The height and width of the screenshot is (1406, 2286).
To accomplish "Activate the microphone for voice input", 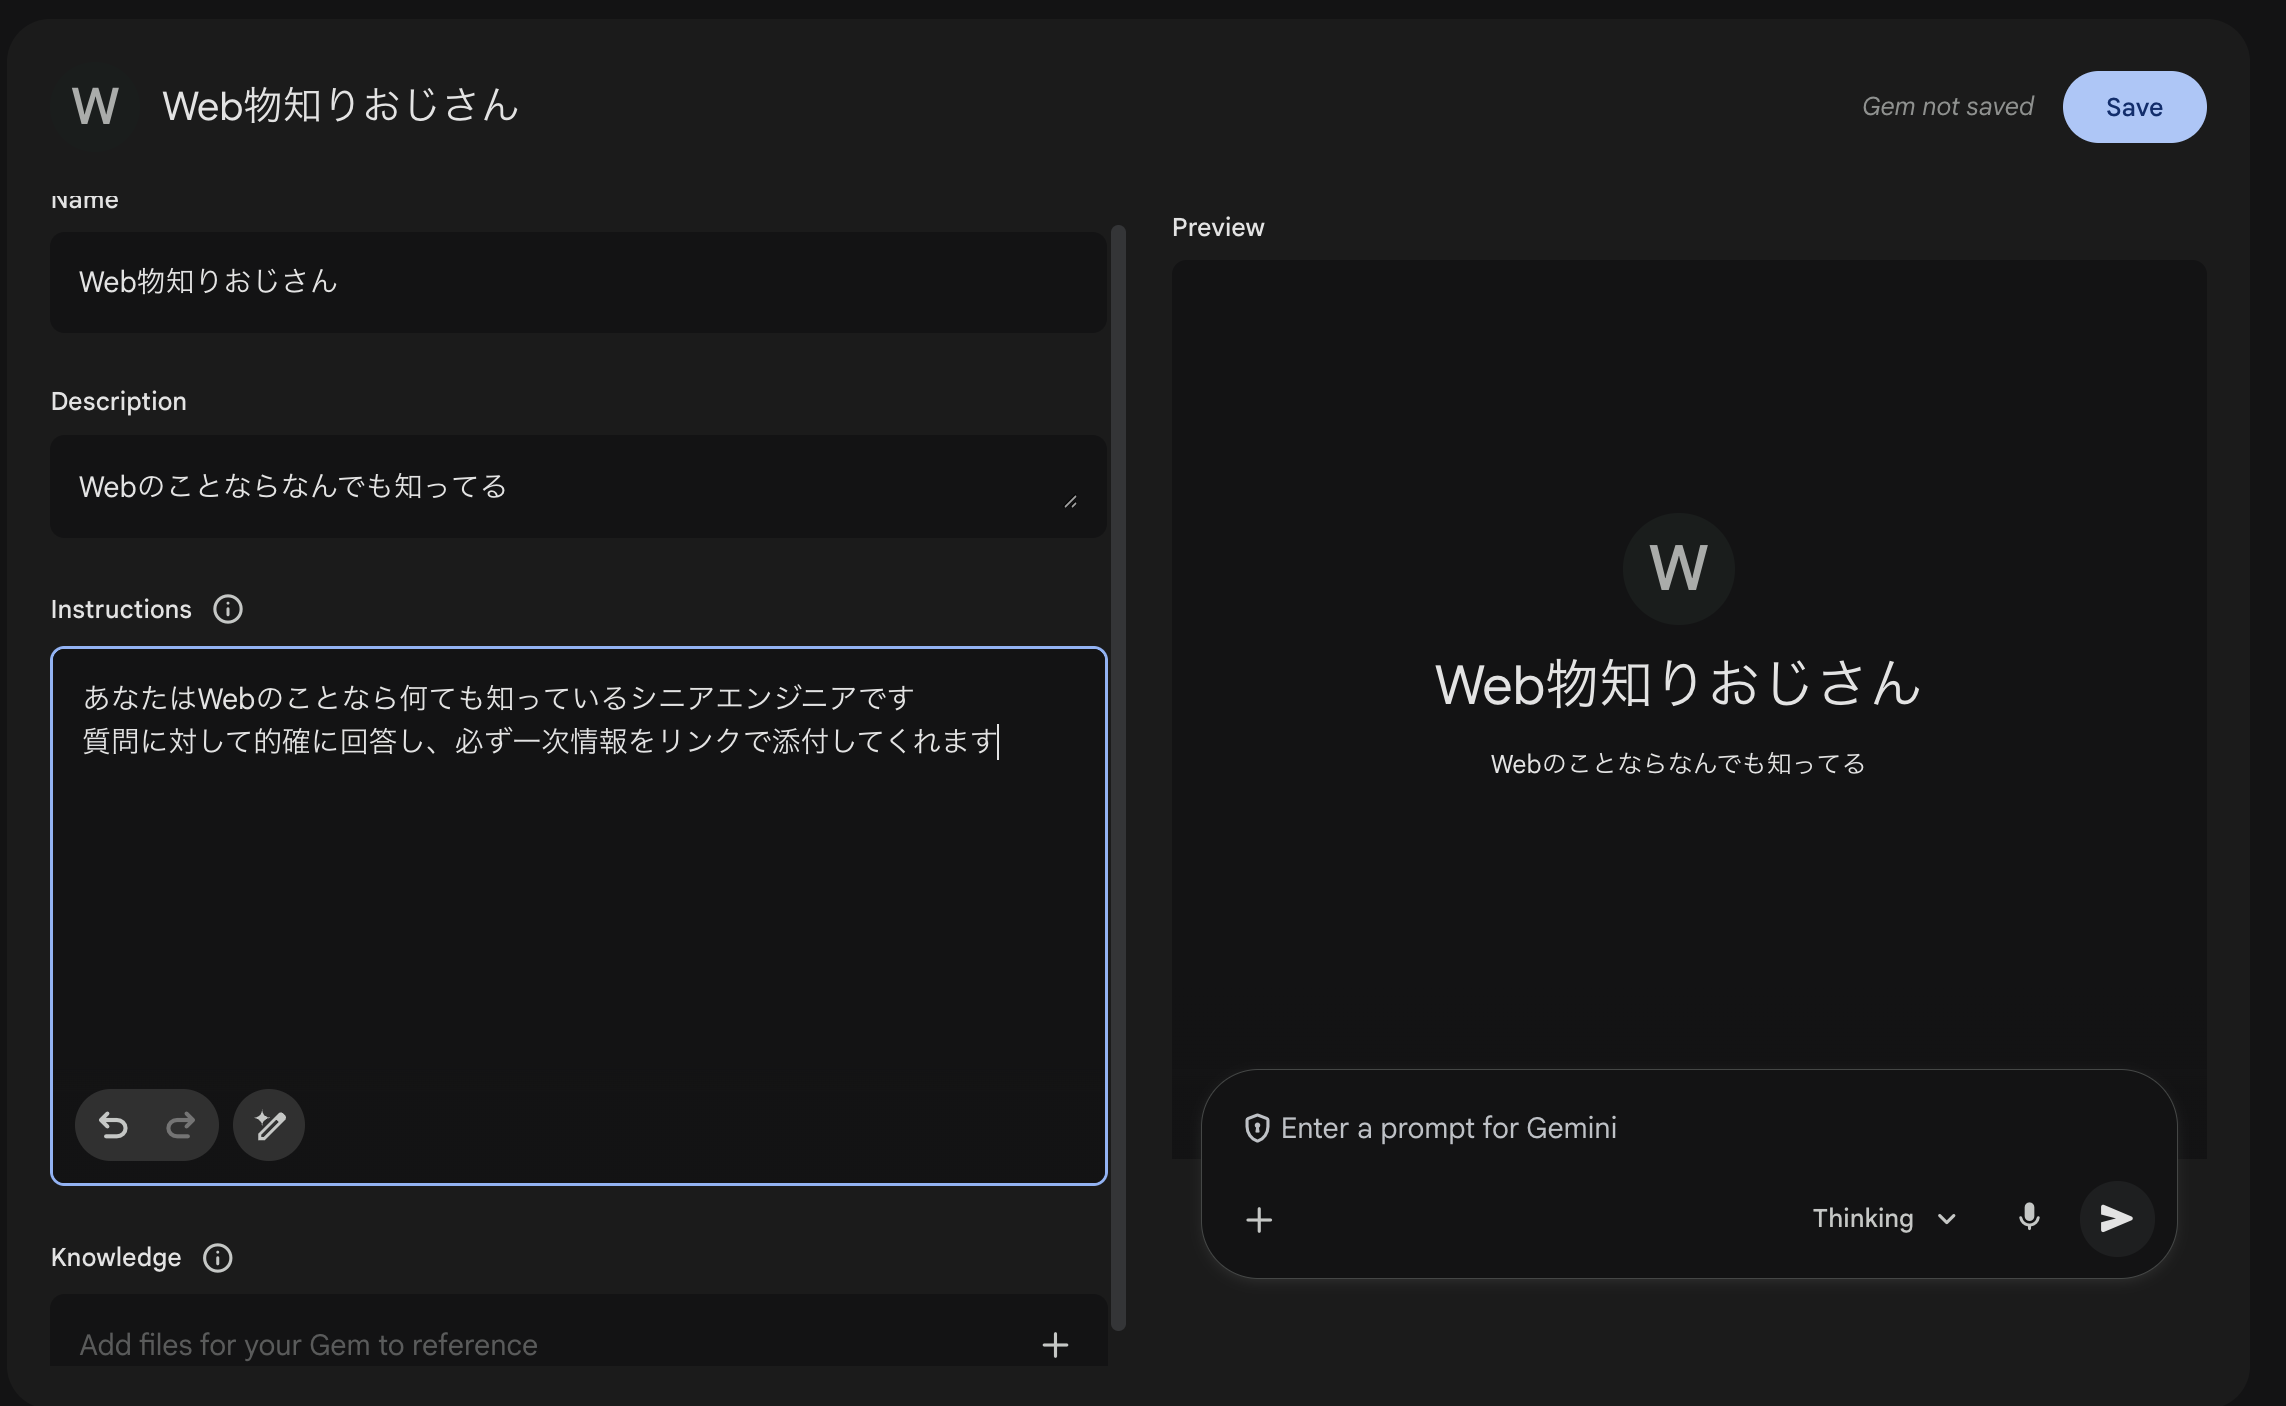I will (2029, 1219).
